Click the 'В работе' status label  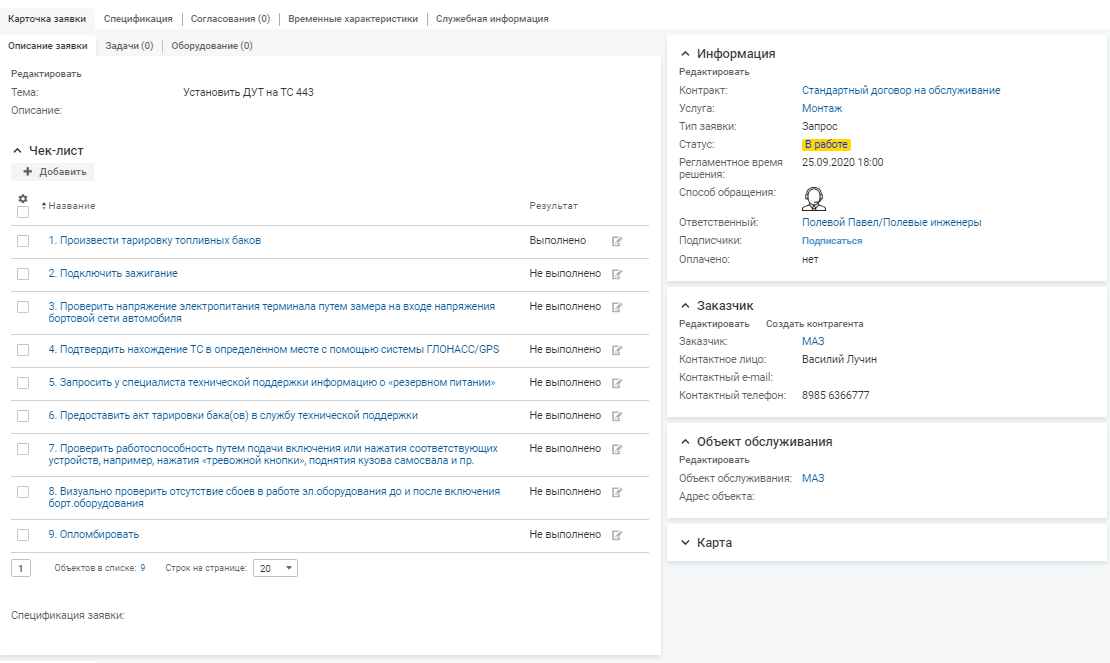826,144
